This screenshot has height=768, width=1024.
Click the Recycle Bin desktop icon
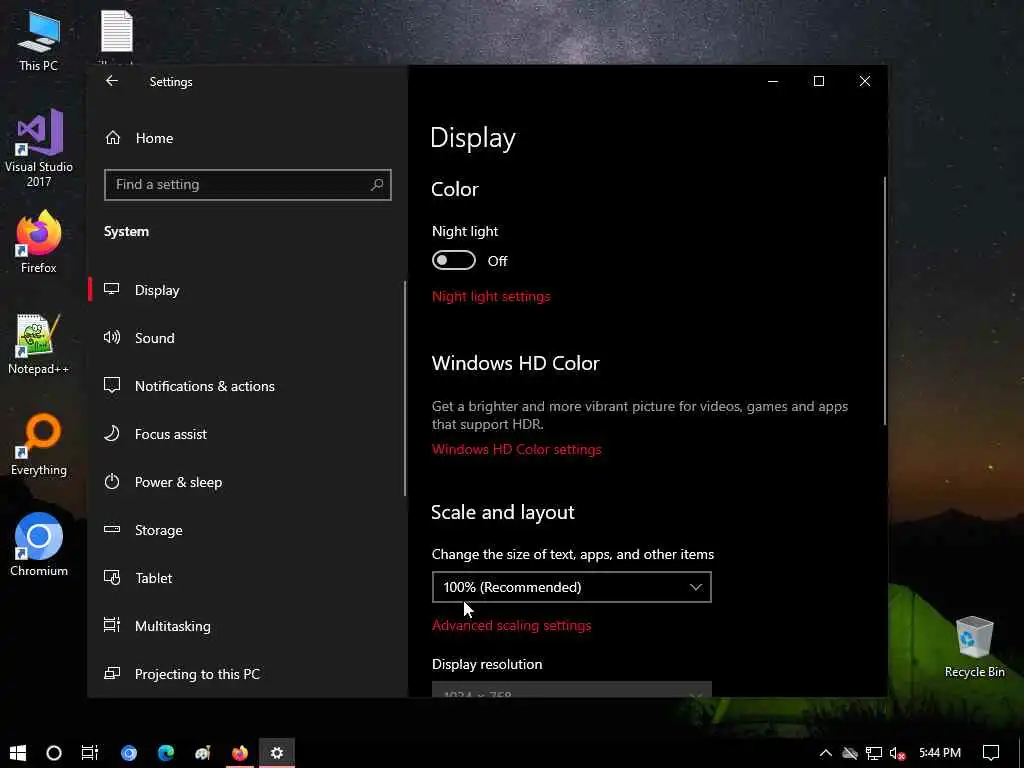pyautogui.click(x=974, y=647)
